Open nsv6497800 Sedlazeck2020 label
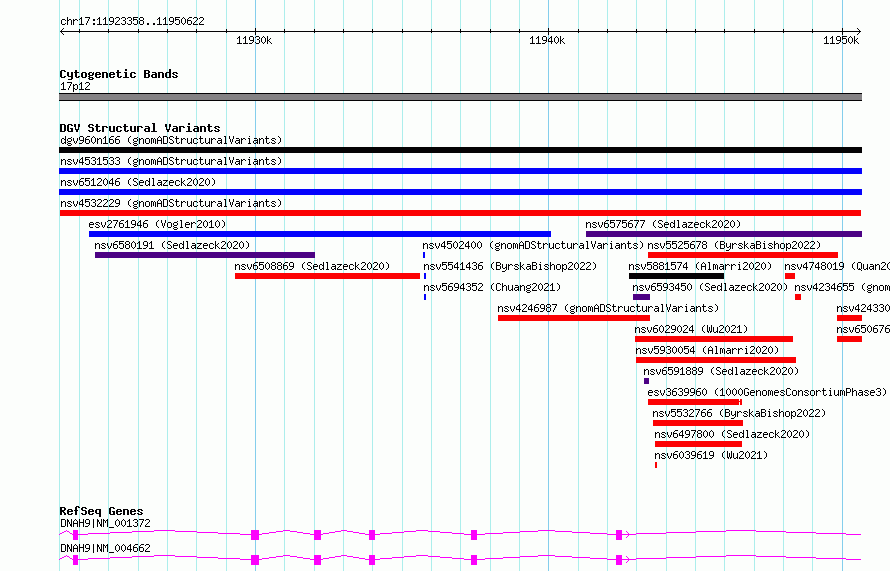Viewport: 890px width, 571px height. point(732,434)
